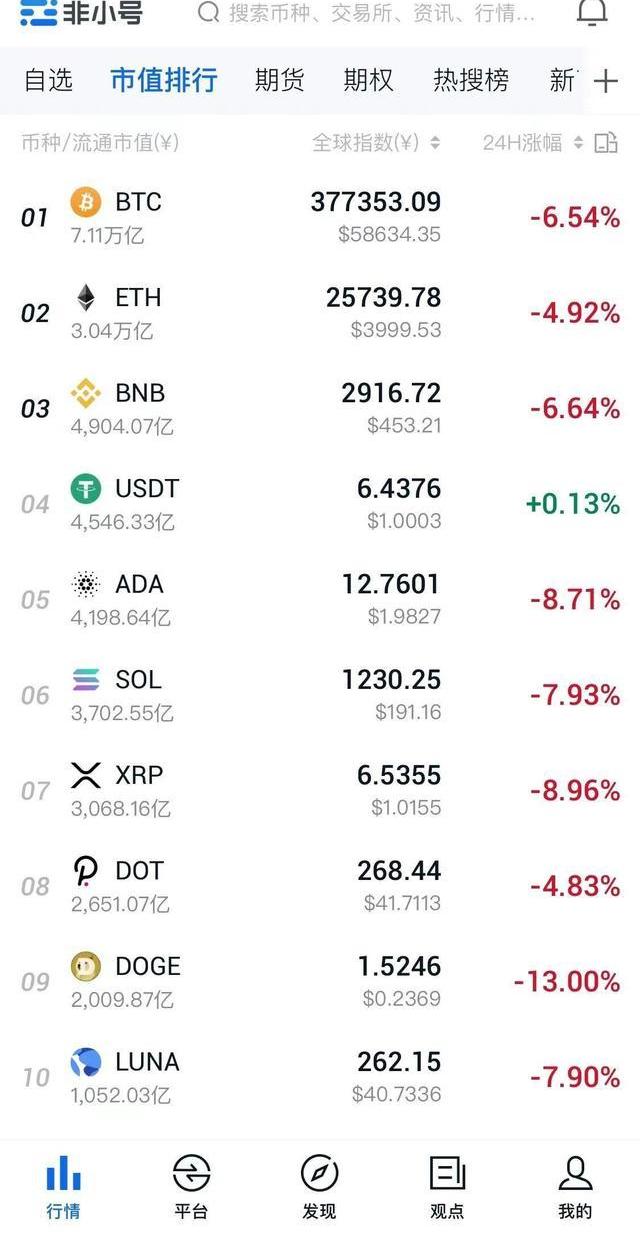
Task: Toggle the column layout switch icon
Action: (x=606, y=143)
